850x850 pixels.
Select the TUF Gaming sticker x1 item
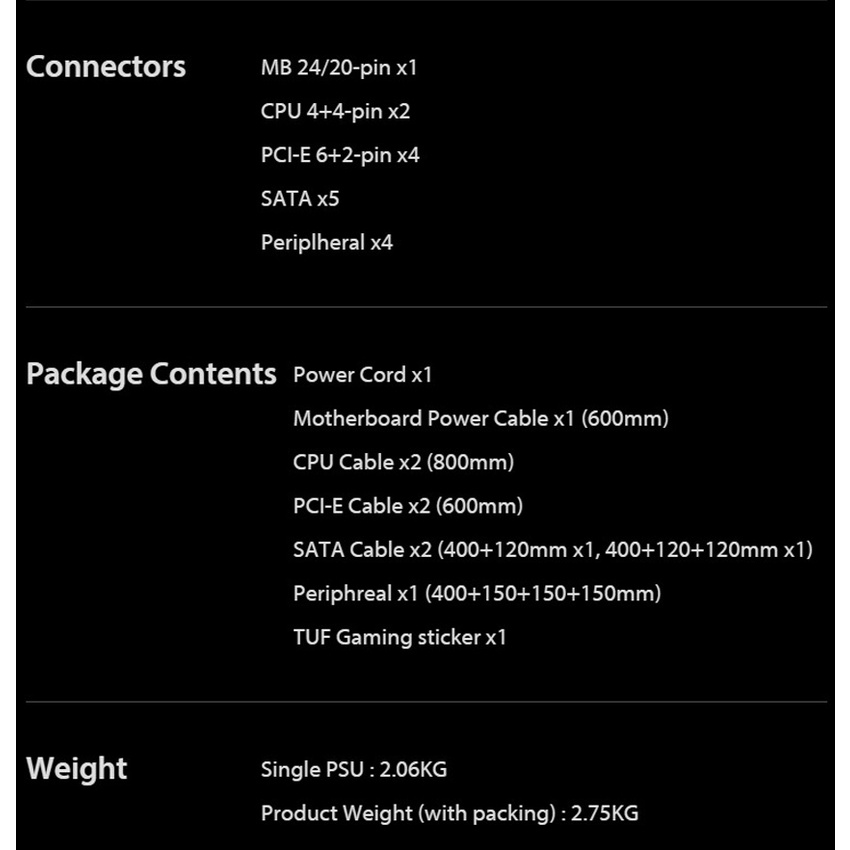399,637
